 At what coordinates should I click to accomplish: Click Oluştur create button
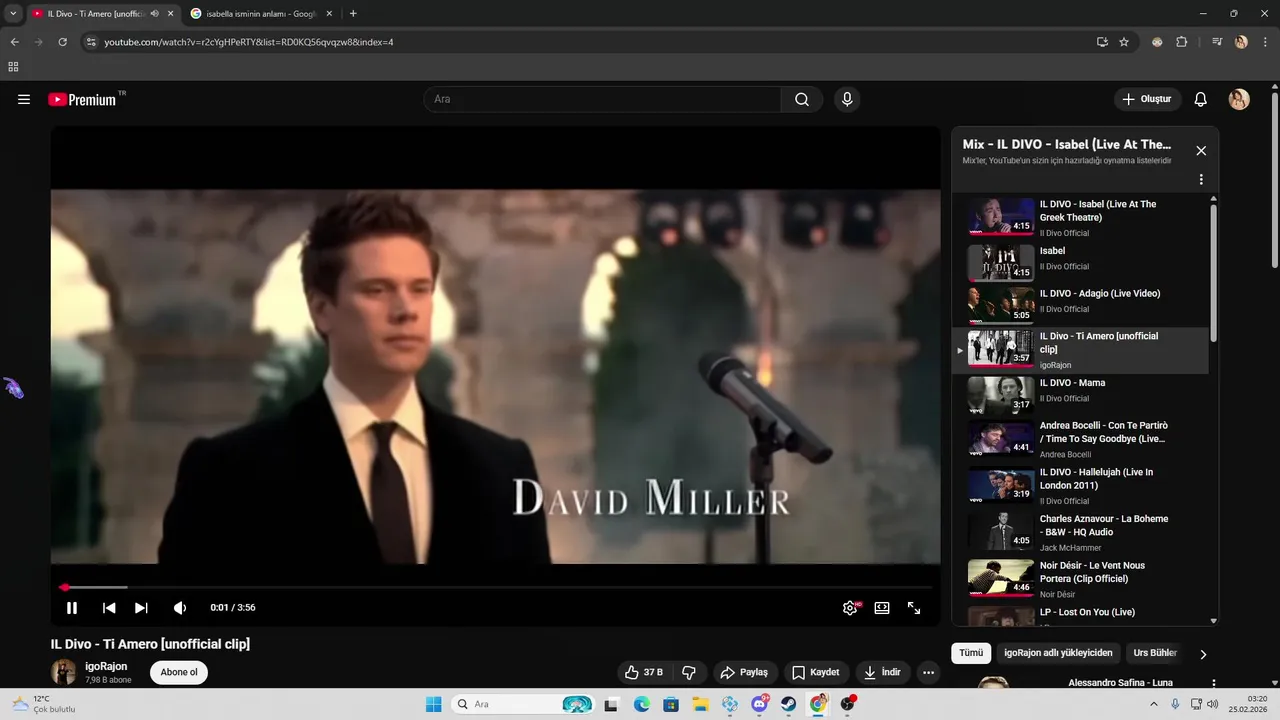coord(1147,99)
